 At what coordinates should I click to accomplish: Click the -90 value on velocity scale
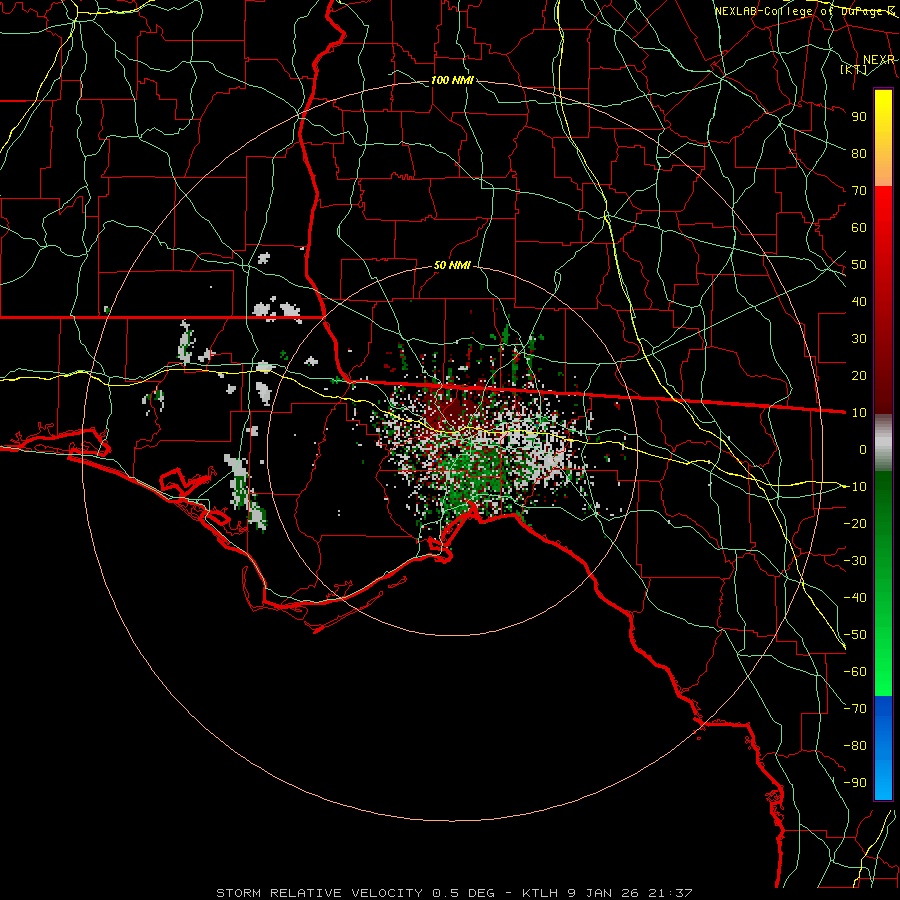(x=855, y=783)
